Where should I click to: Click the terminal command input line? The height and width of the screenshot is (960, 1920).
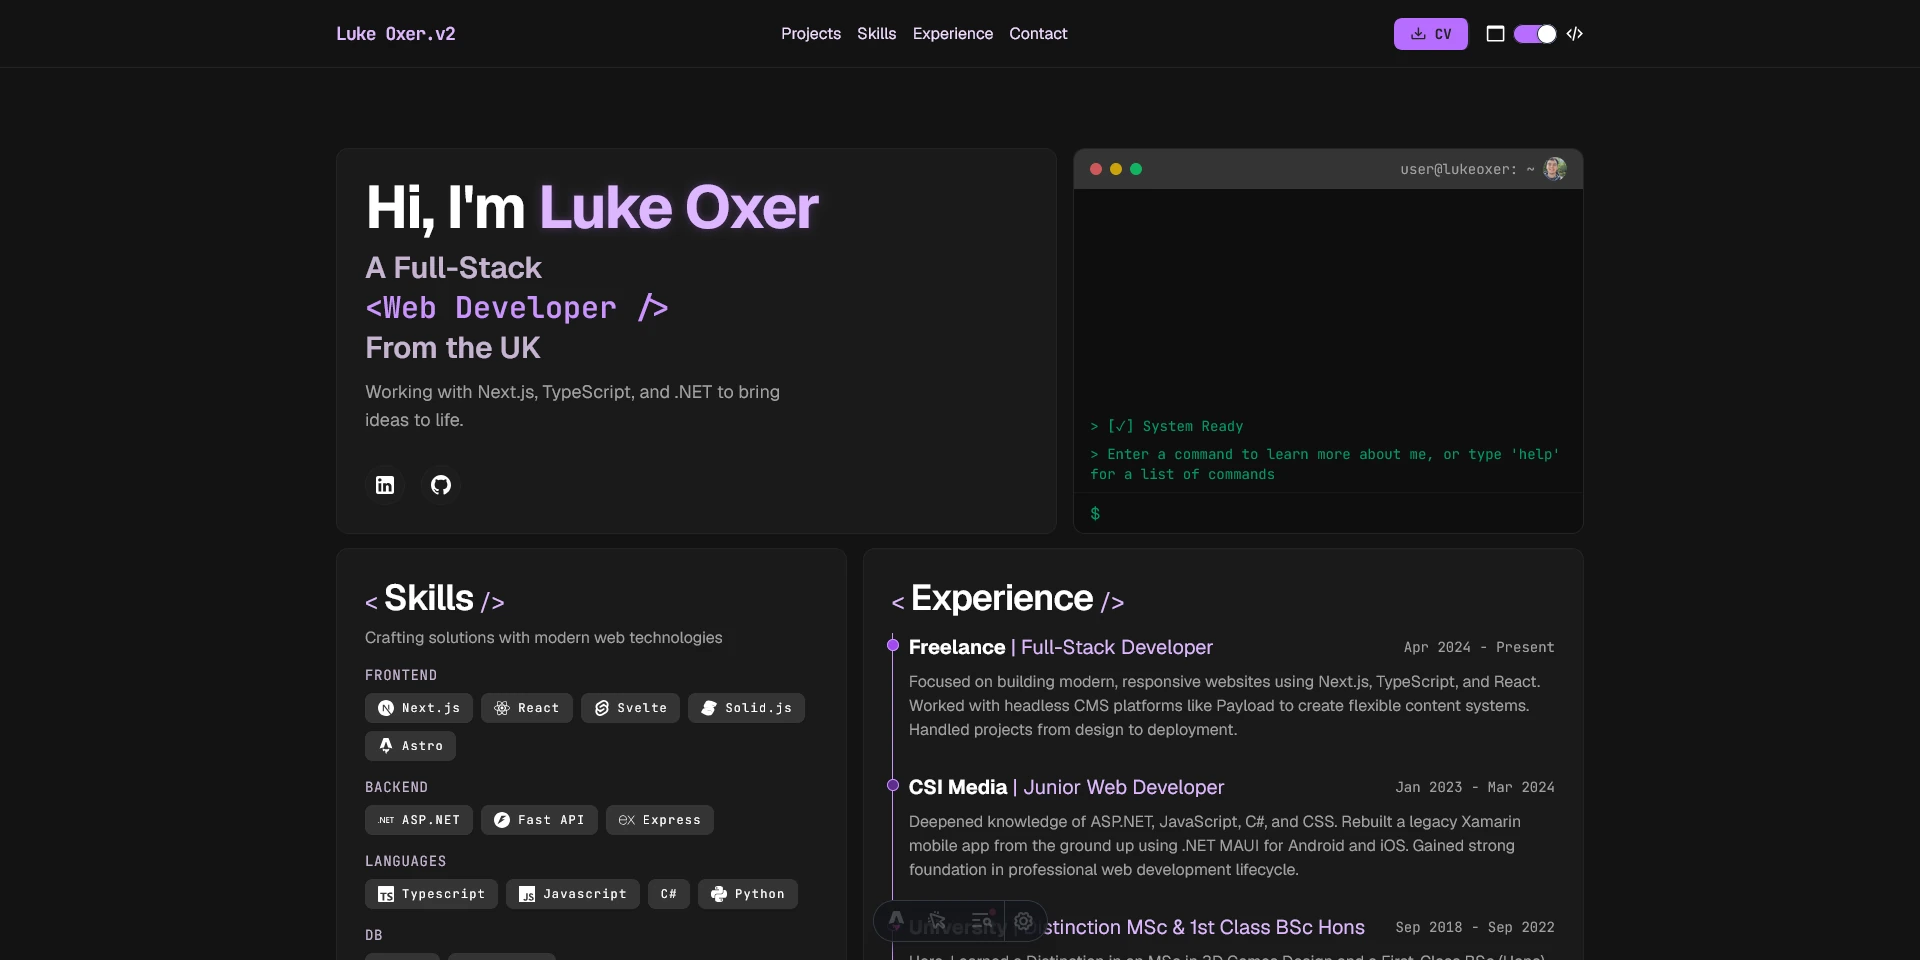pos(1328,513)
